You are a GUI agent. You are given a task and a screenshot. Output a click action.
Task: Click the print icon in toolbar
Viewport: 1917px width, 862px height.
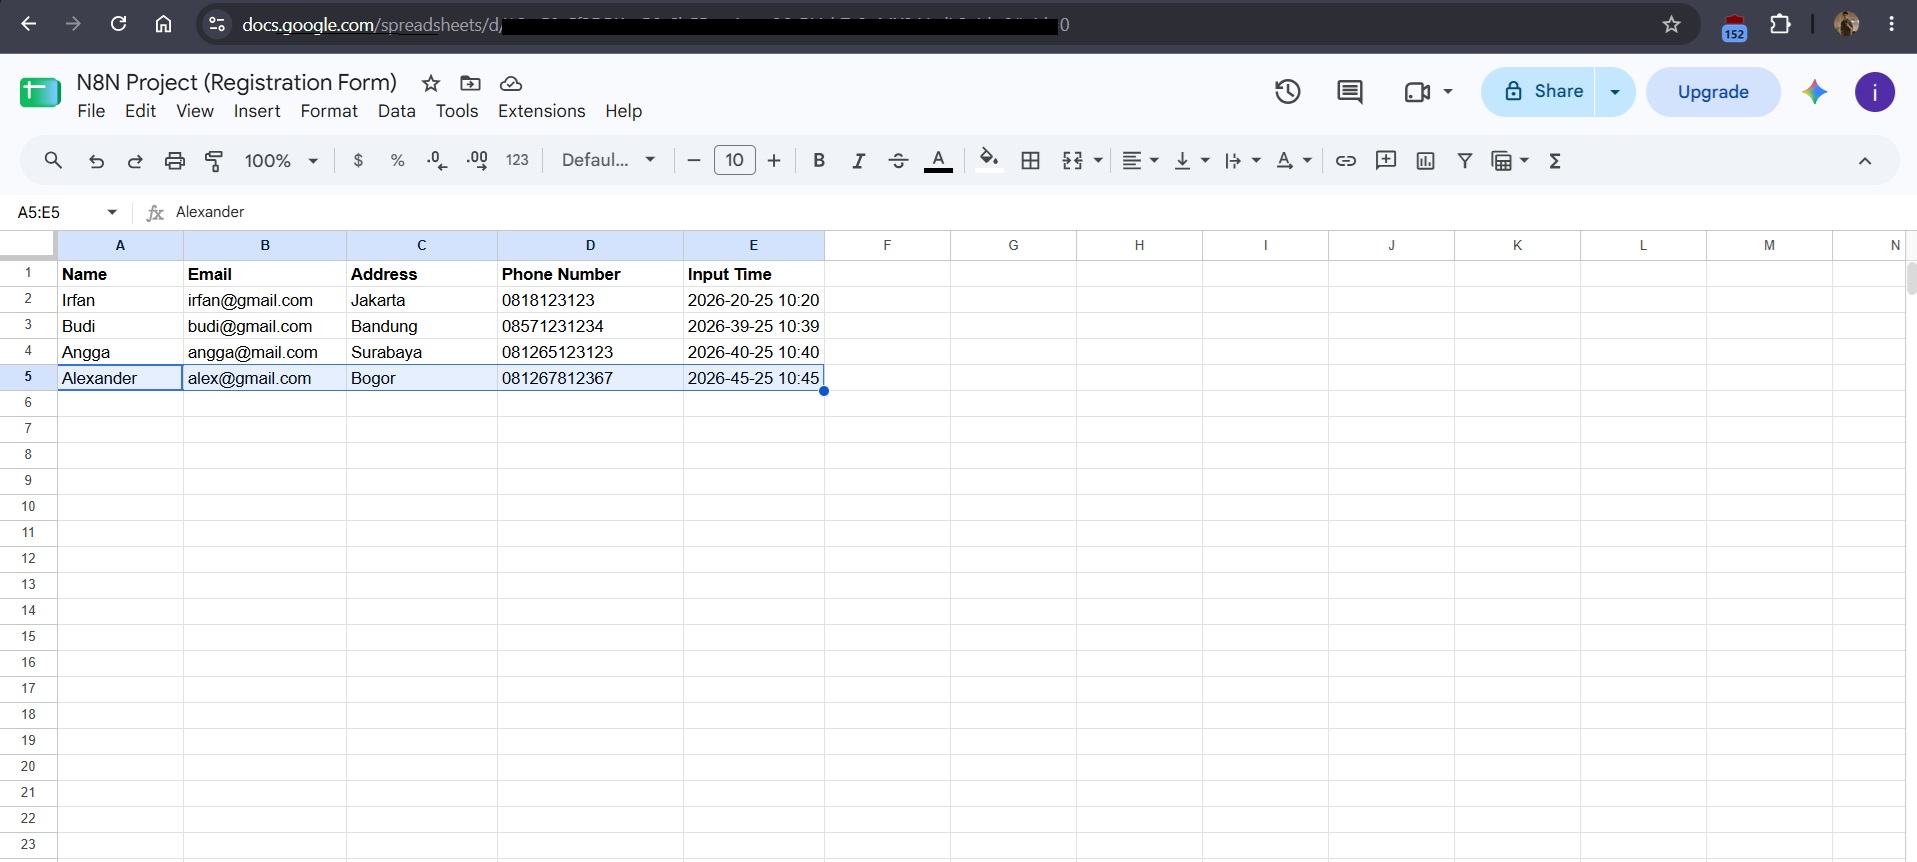tap(175, 161)
